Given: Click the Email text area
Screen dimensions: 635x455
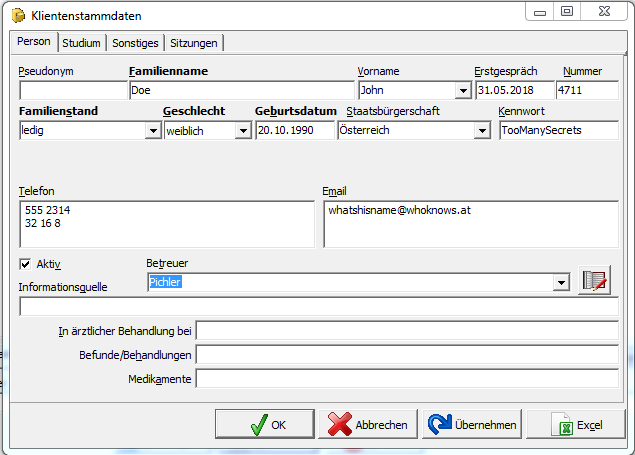Looking at the screenshot, I should pyautogui.click(x=470, y=223).
